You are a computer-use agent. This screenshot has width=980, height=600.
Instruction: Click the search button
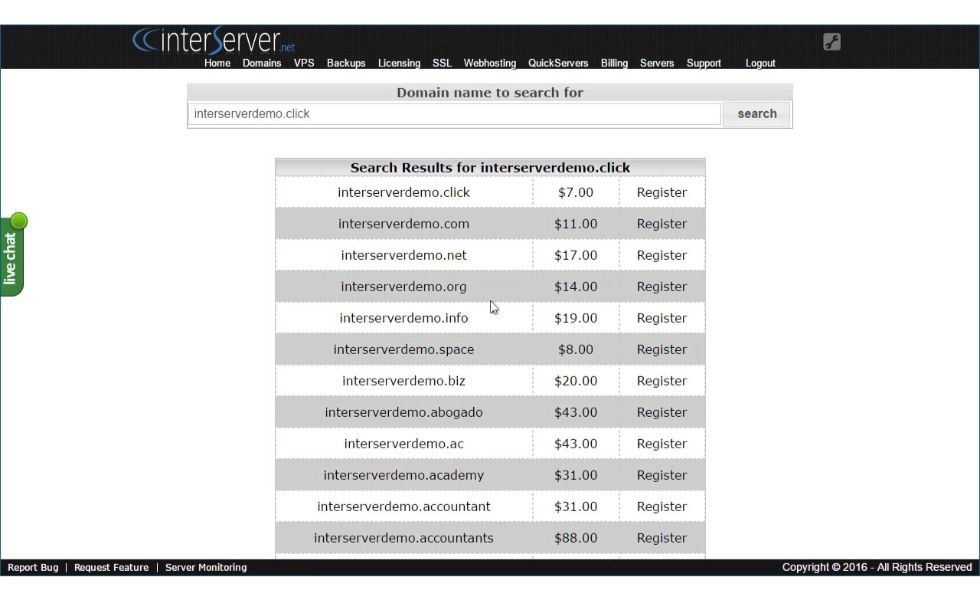coord(757,114)
